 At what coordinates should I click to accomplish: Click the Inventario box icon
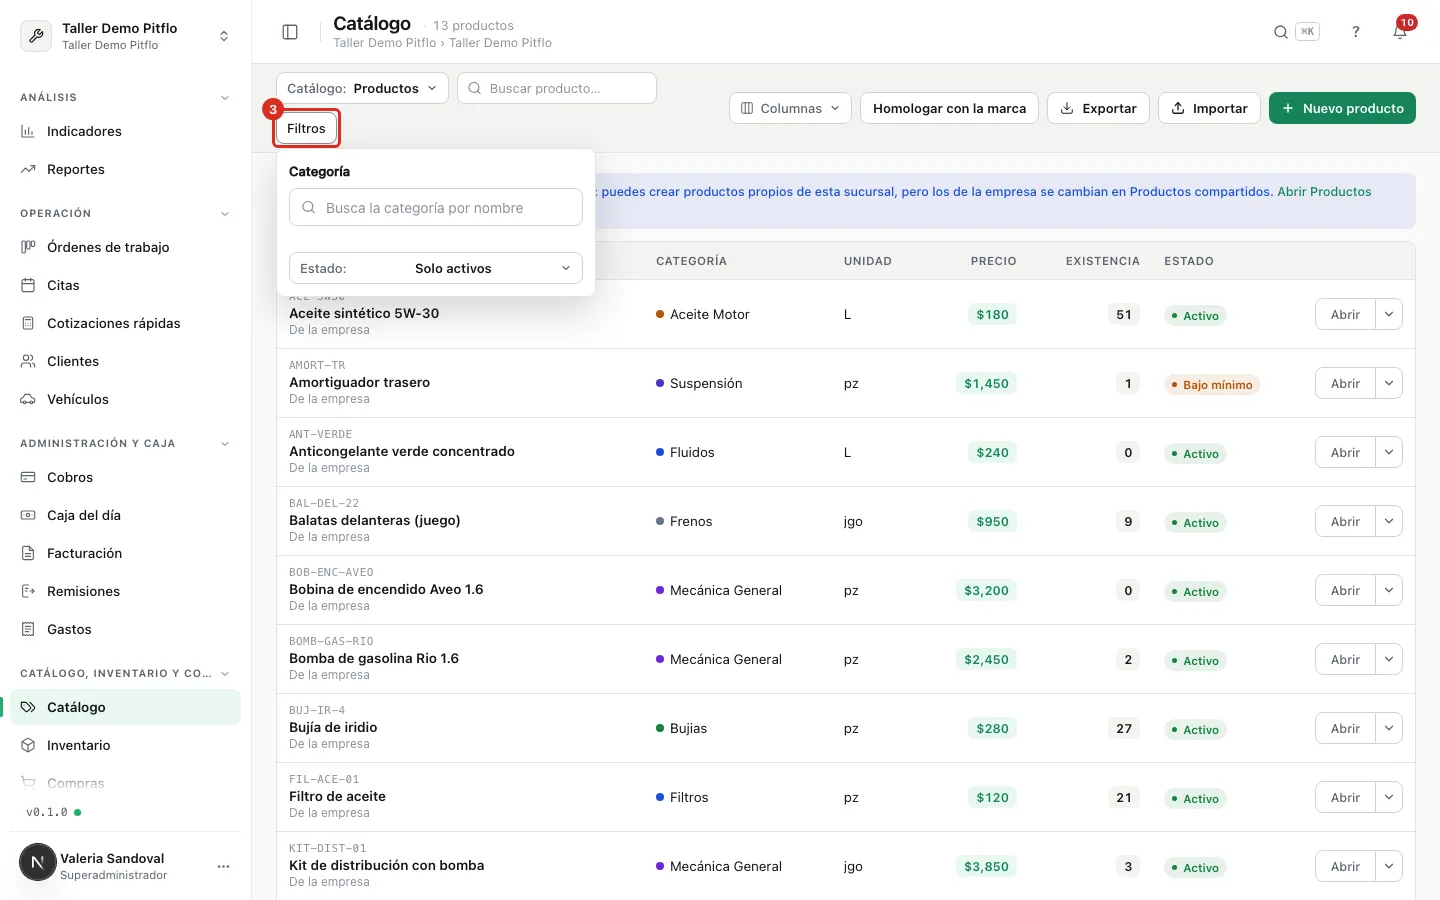[x=28, y=745]
